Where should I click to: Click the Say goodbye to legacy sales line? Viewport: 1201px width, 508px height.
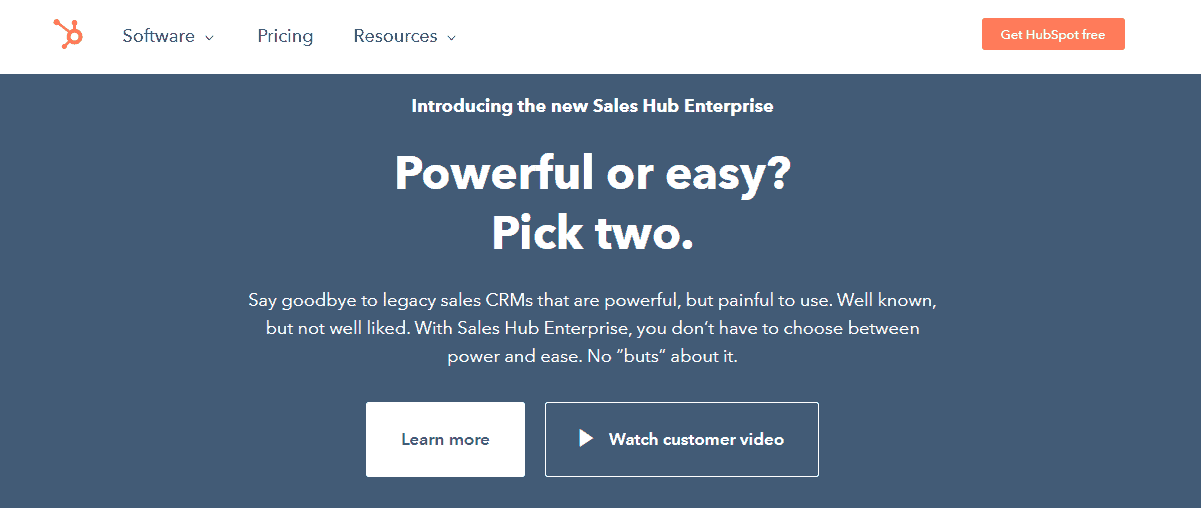point(592,300)
